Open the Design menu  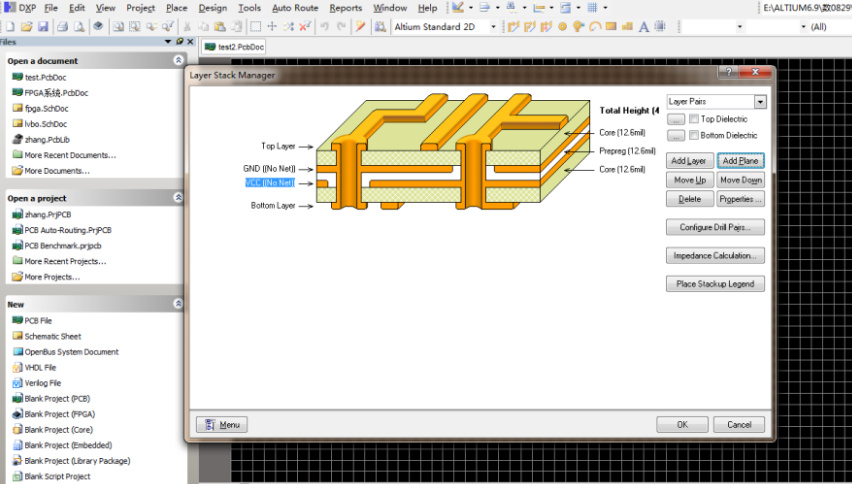(212, 8)
